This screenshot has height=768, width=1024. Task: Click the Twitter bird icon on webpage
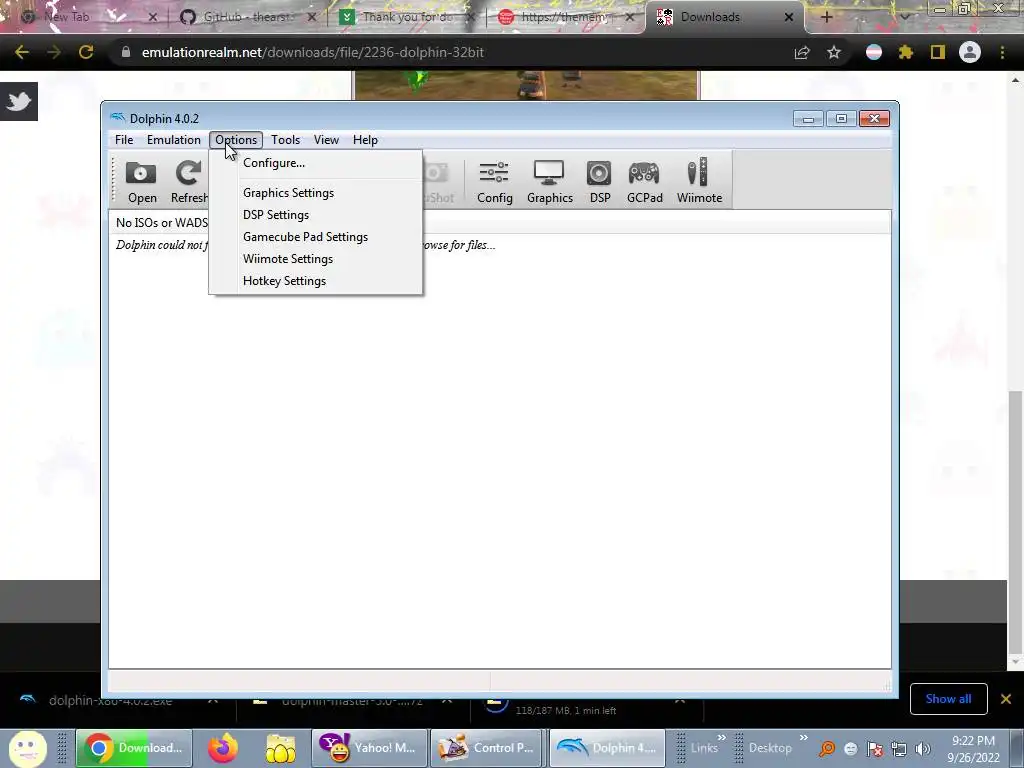18,101
